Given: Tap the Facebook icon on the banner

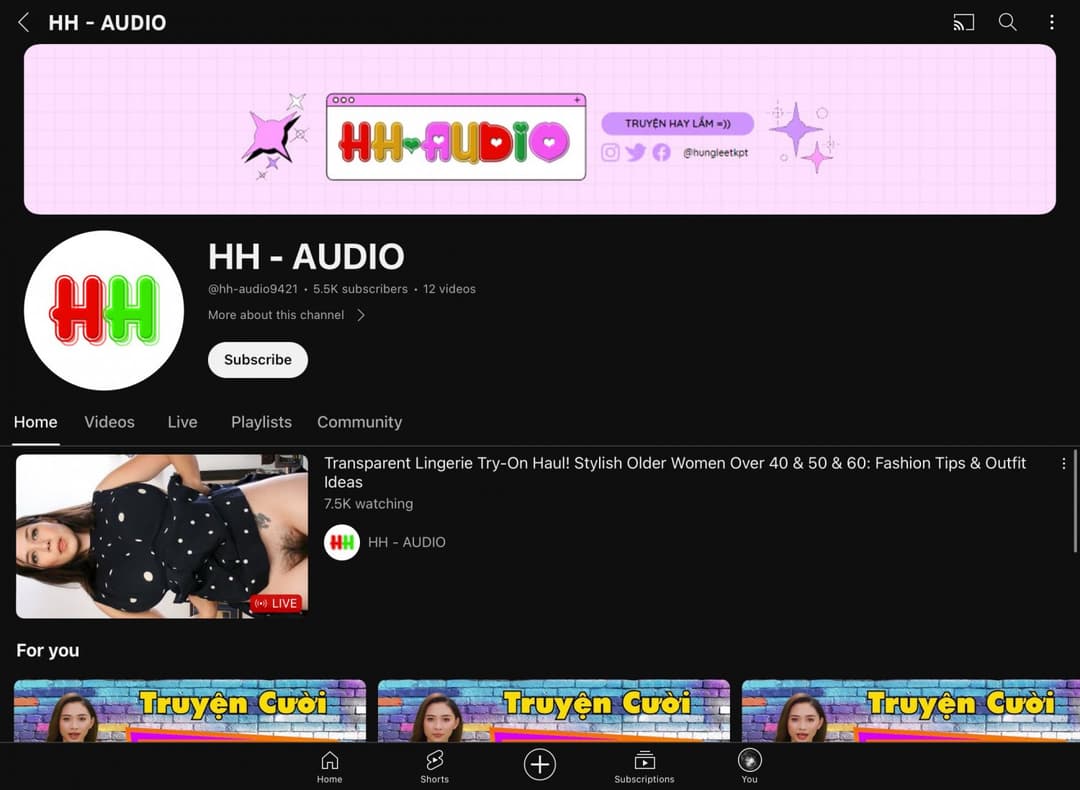Looking at the screenshot, I should 662,153.
